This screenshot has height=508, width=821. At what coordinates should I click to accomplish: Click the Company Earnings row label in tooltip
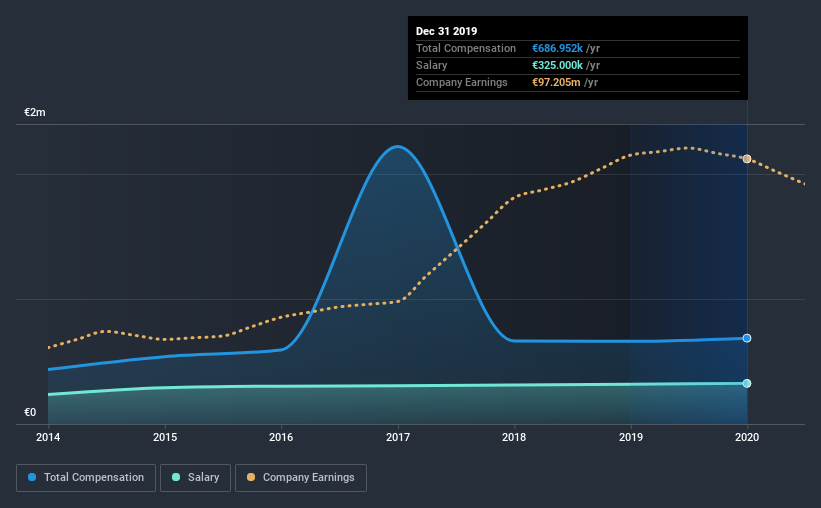pyautogui.click(x=462, y=82)
